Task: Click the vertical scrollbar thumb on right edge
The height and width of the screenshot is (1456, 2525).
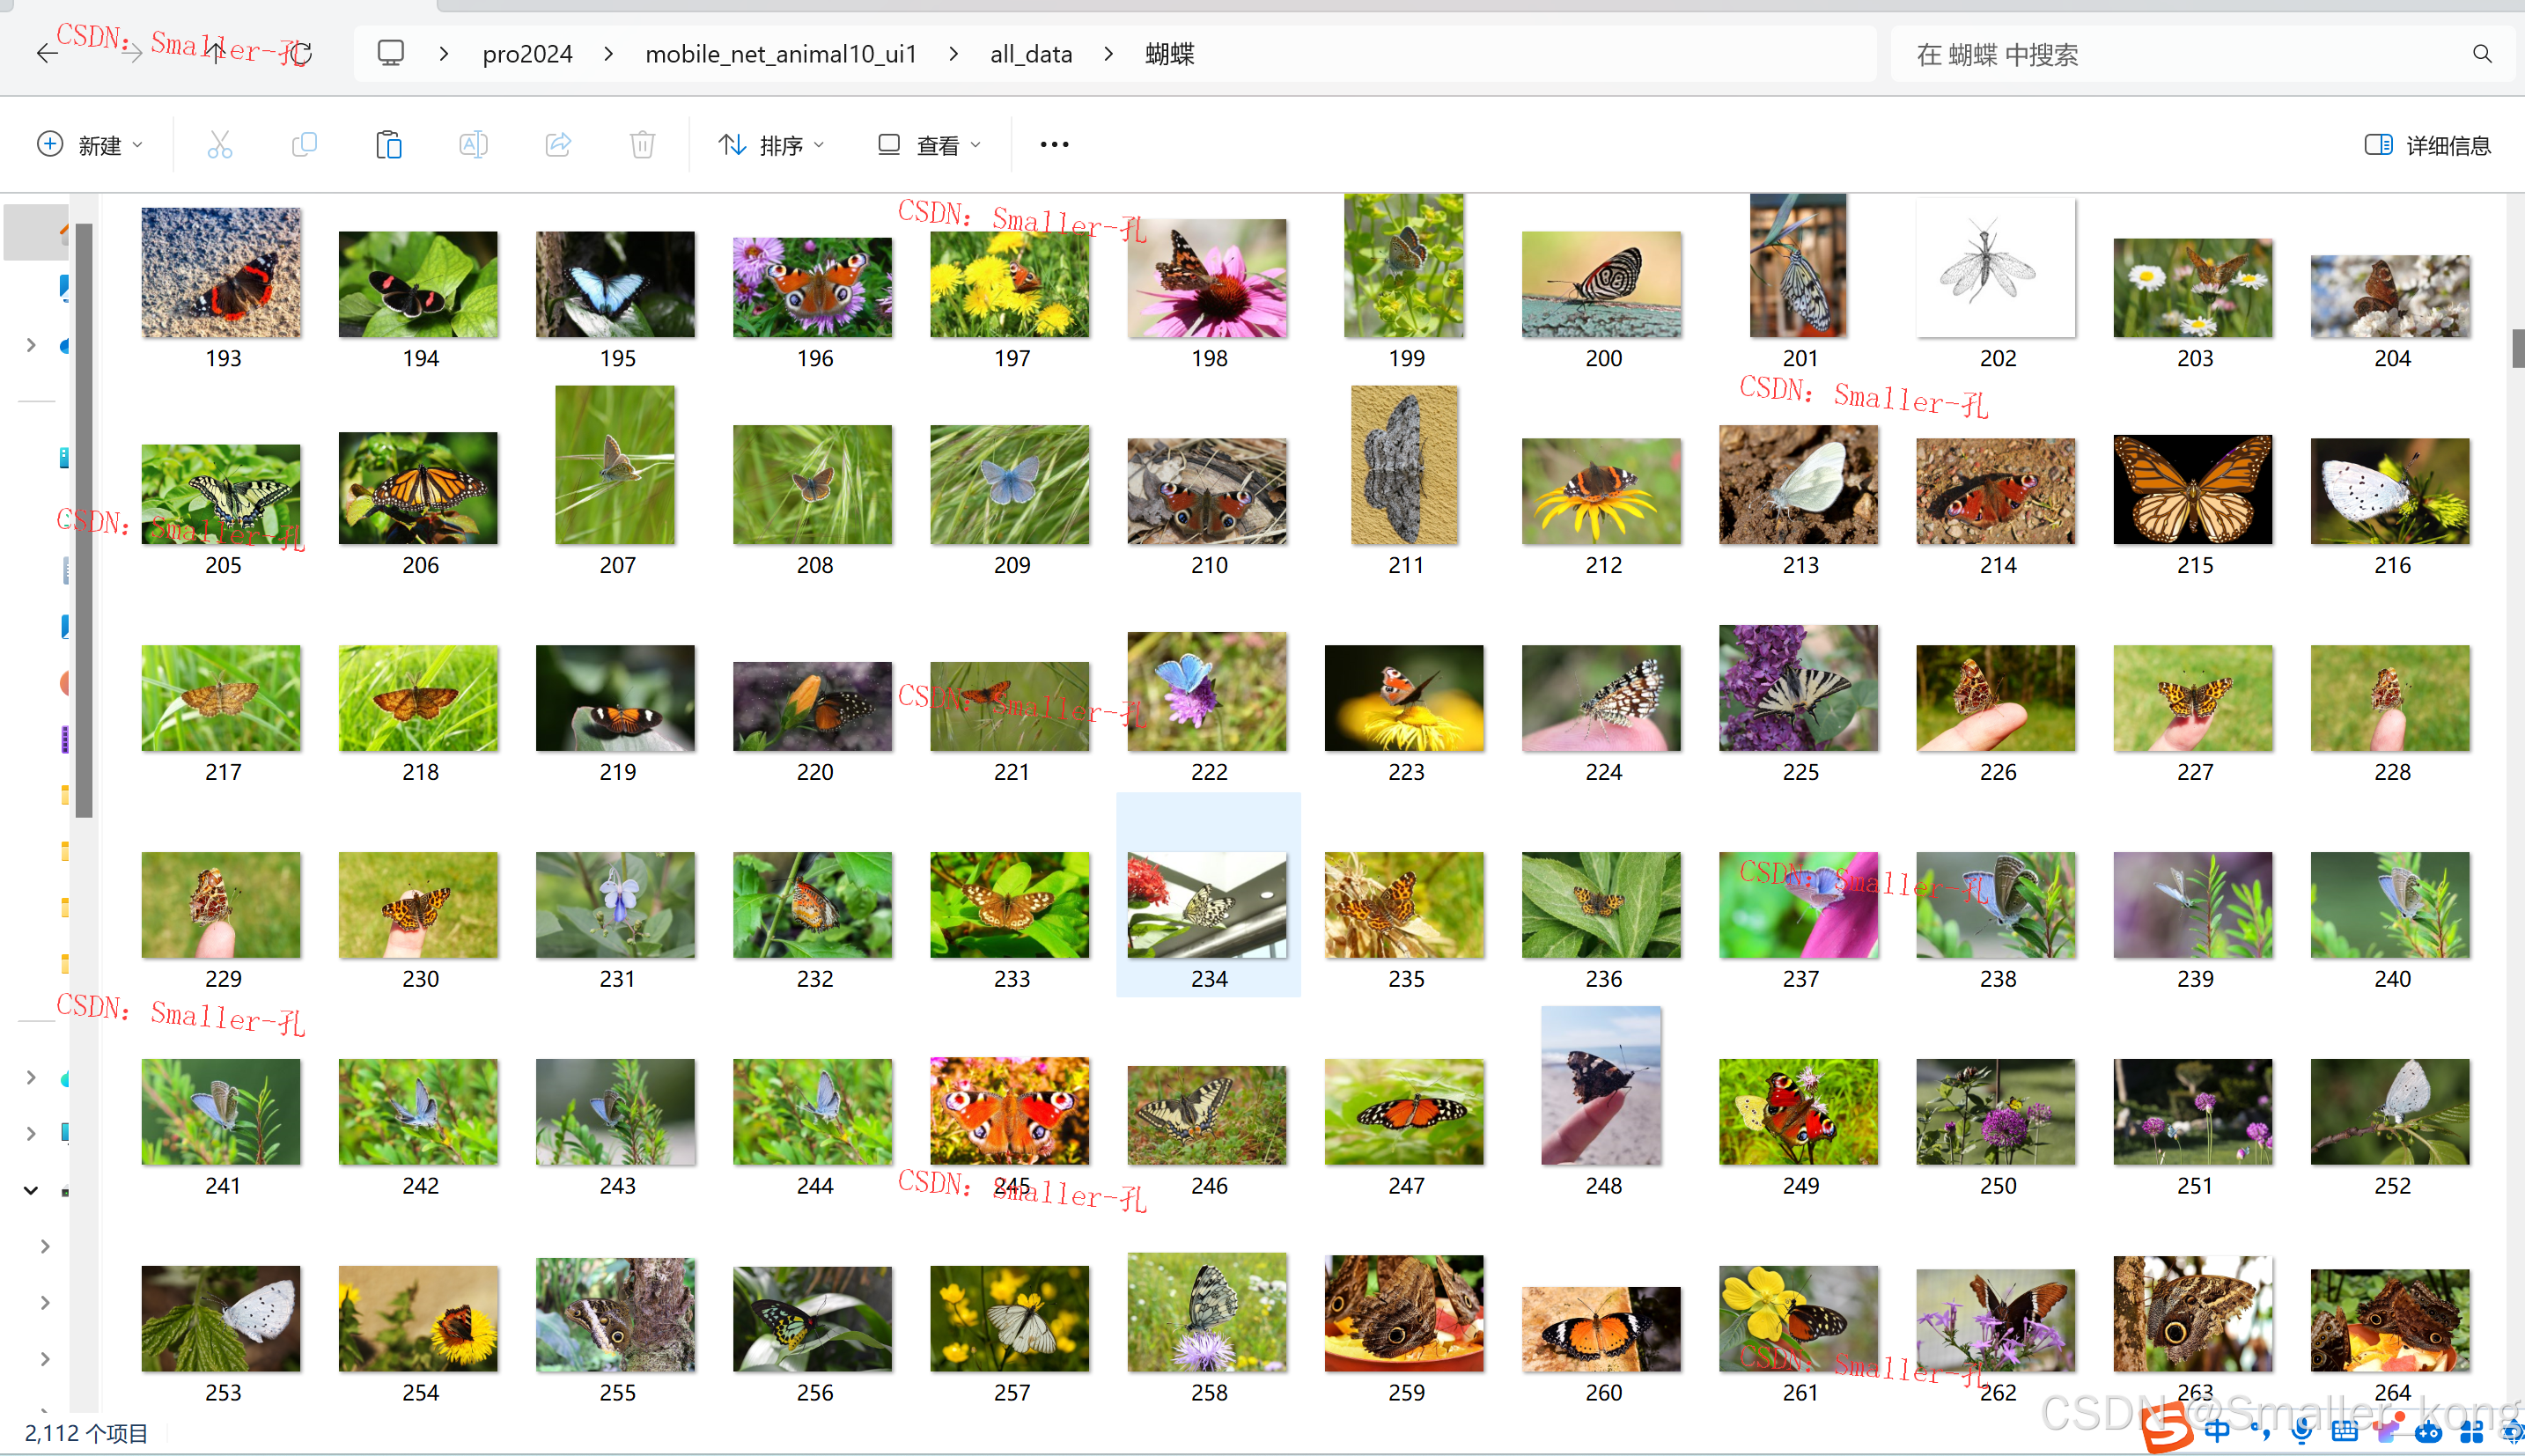Action: pos(2516,348)
